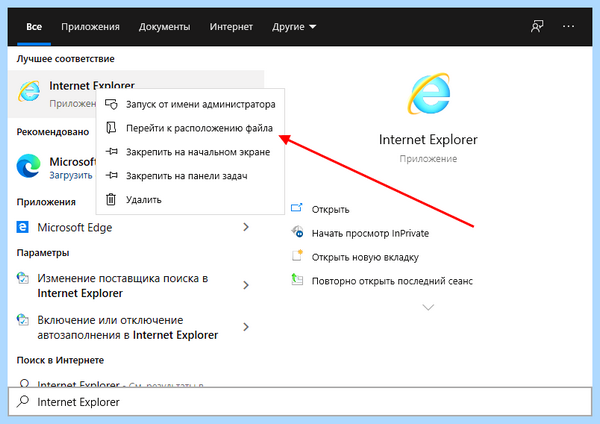Choose Перейти к расположению файла
This screenshot has width=600, height=424.
pos(190,128)
